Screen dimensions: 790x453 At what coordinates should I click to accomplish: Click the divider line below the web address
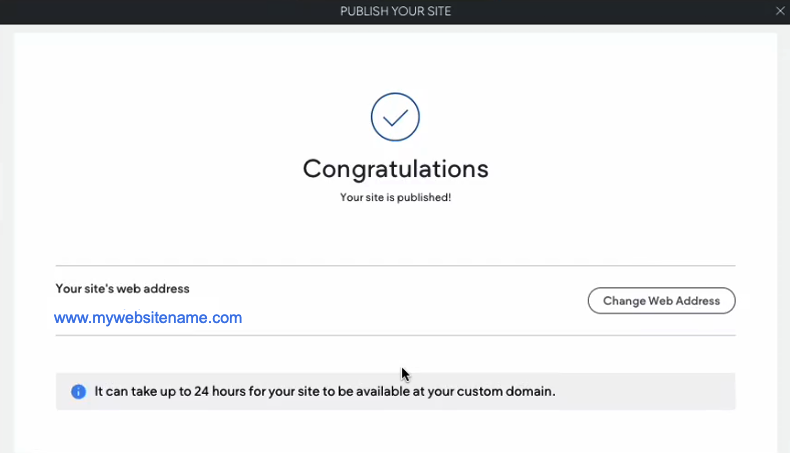coord(396,335)
